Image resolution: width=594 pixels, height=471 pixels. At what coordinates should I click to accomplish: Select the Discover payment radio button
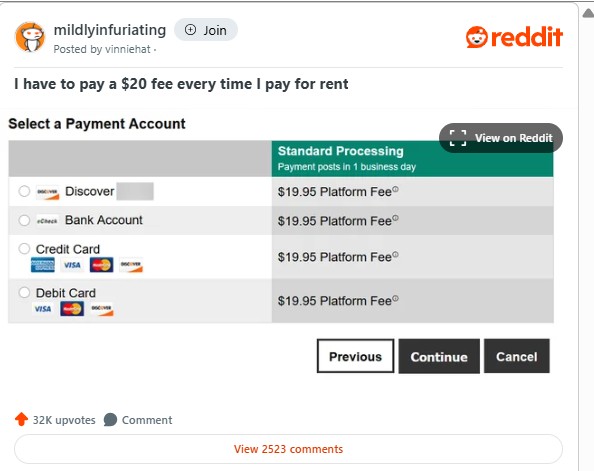24,191
